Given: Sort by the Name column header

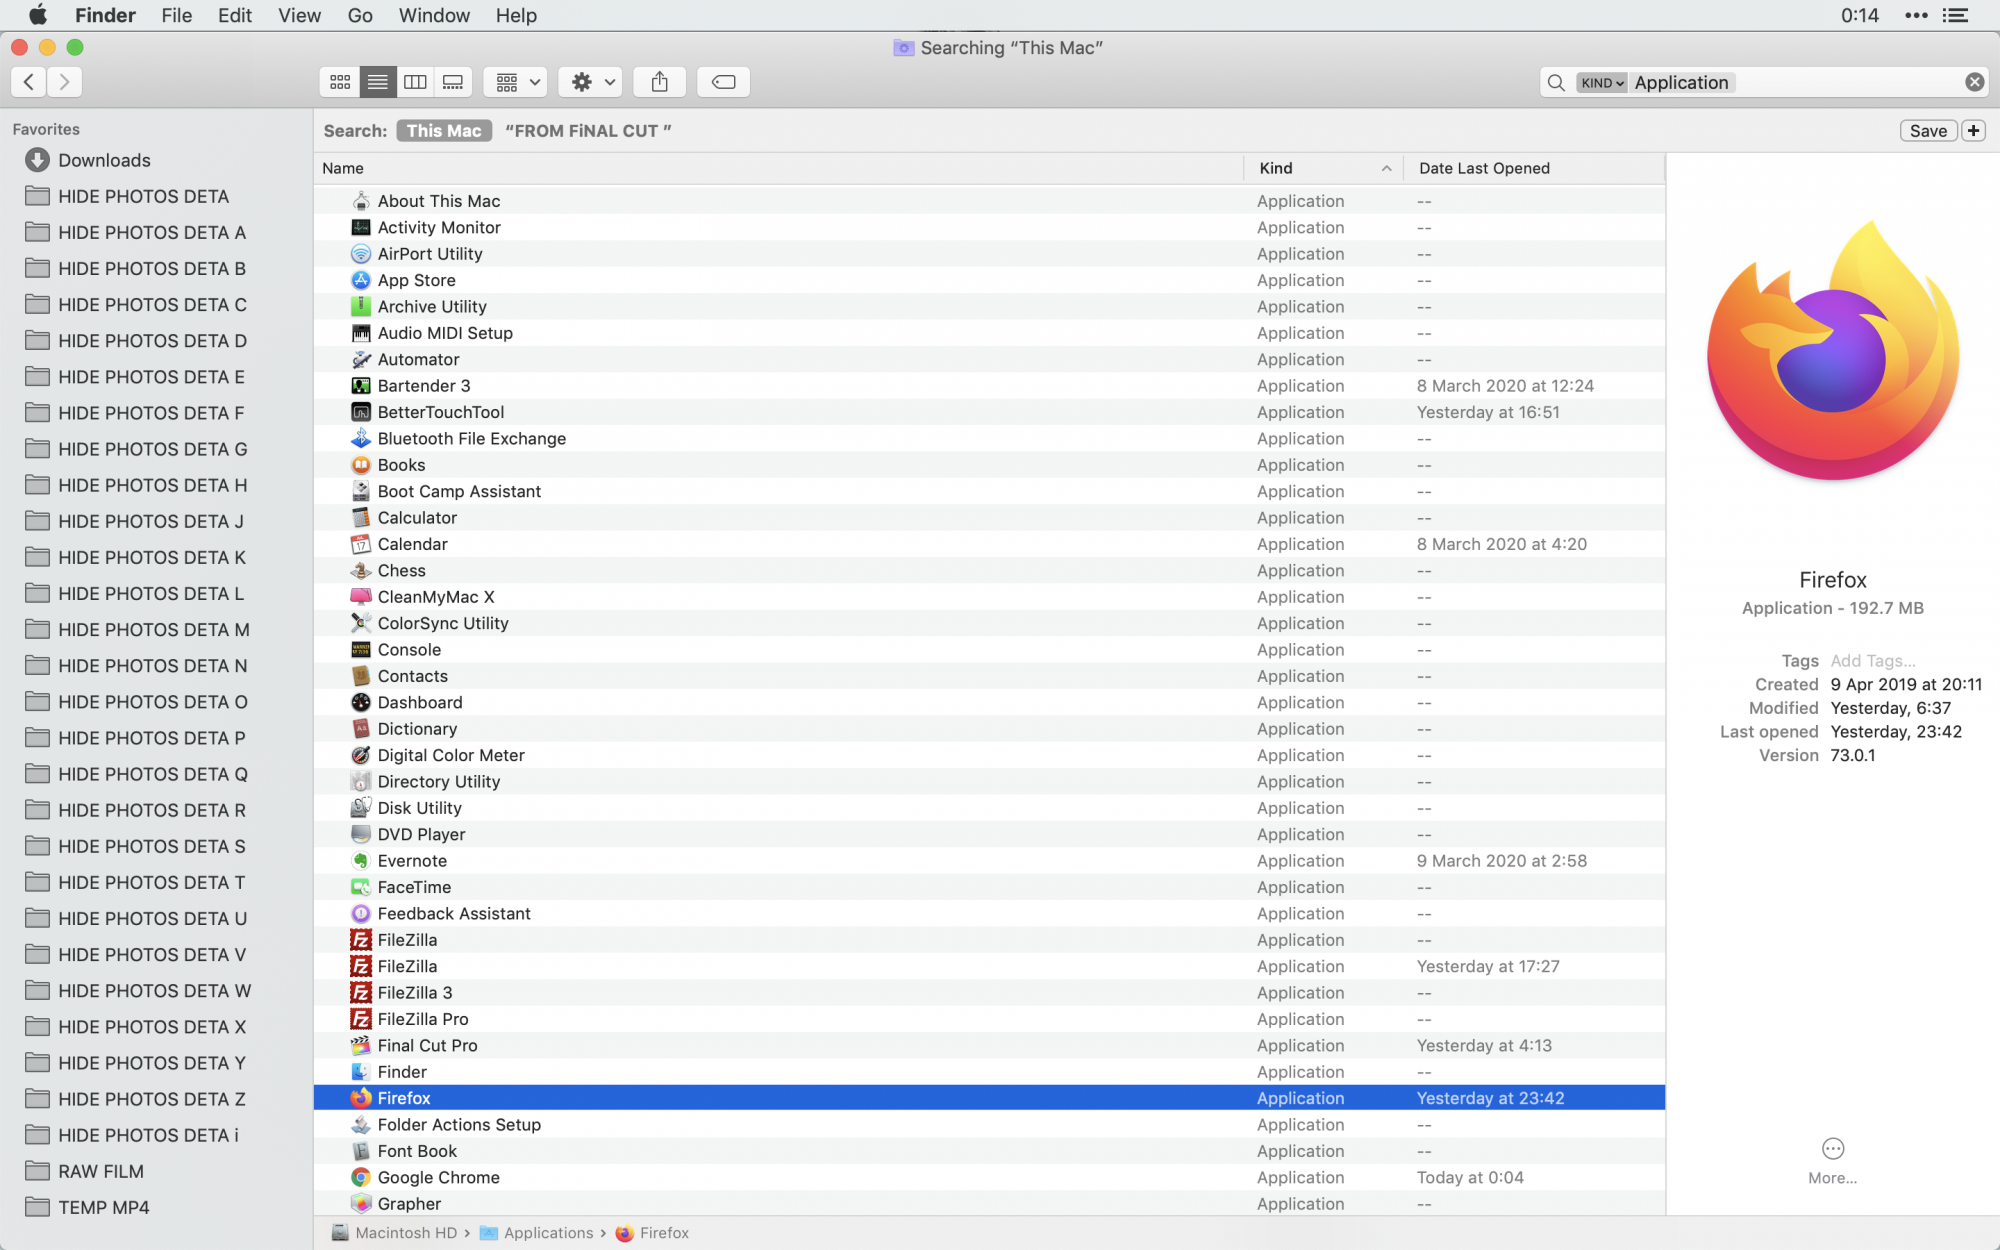Looking at the screenshot, I should tap(779, 168).
